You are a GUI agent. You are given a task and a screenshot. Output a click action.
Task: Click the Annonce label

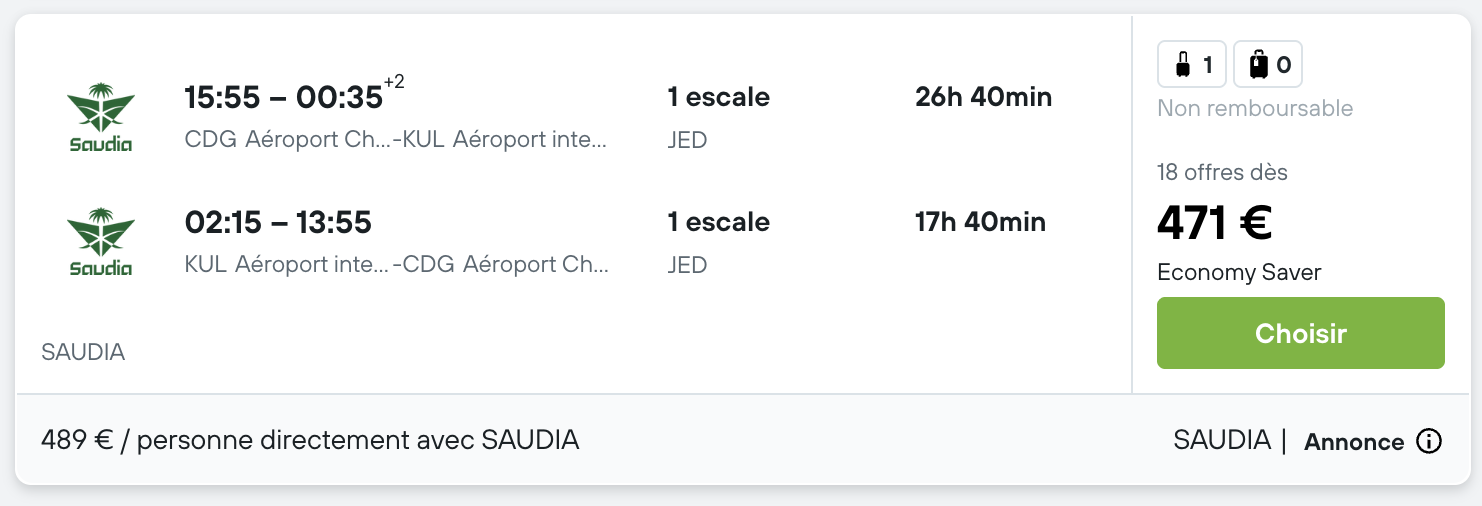coord(1354,442)
